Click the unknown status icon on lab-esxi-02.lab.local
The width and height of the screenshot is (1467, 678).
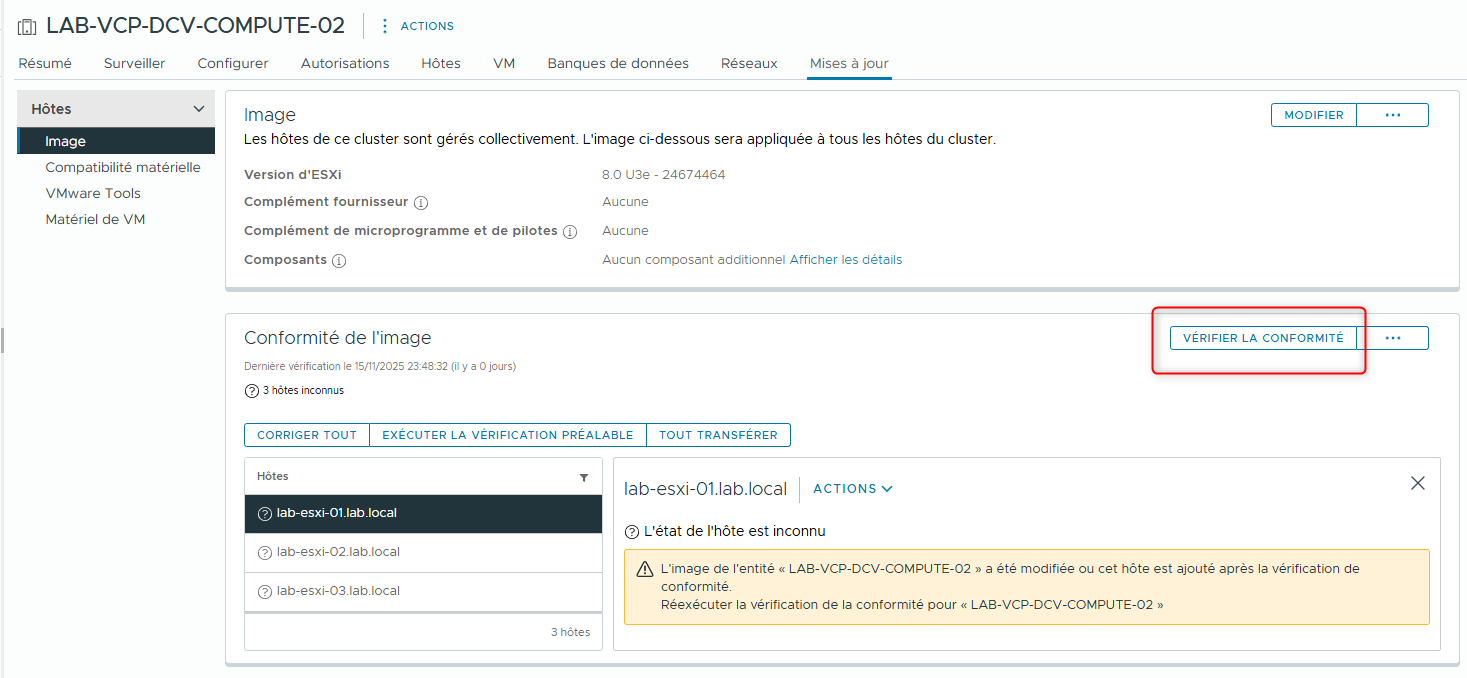click(x=263, y=551)
